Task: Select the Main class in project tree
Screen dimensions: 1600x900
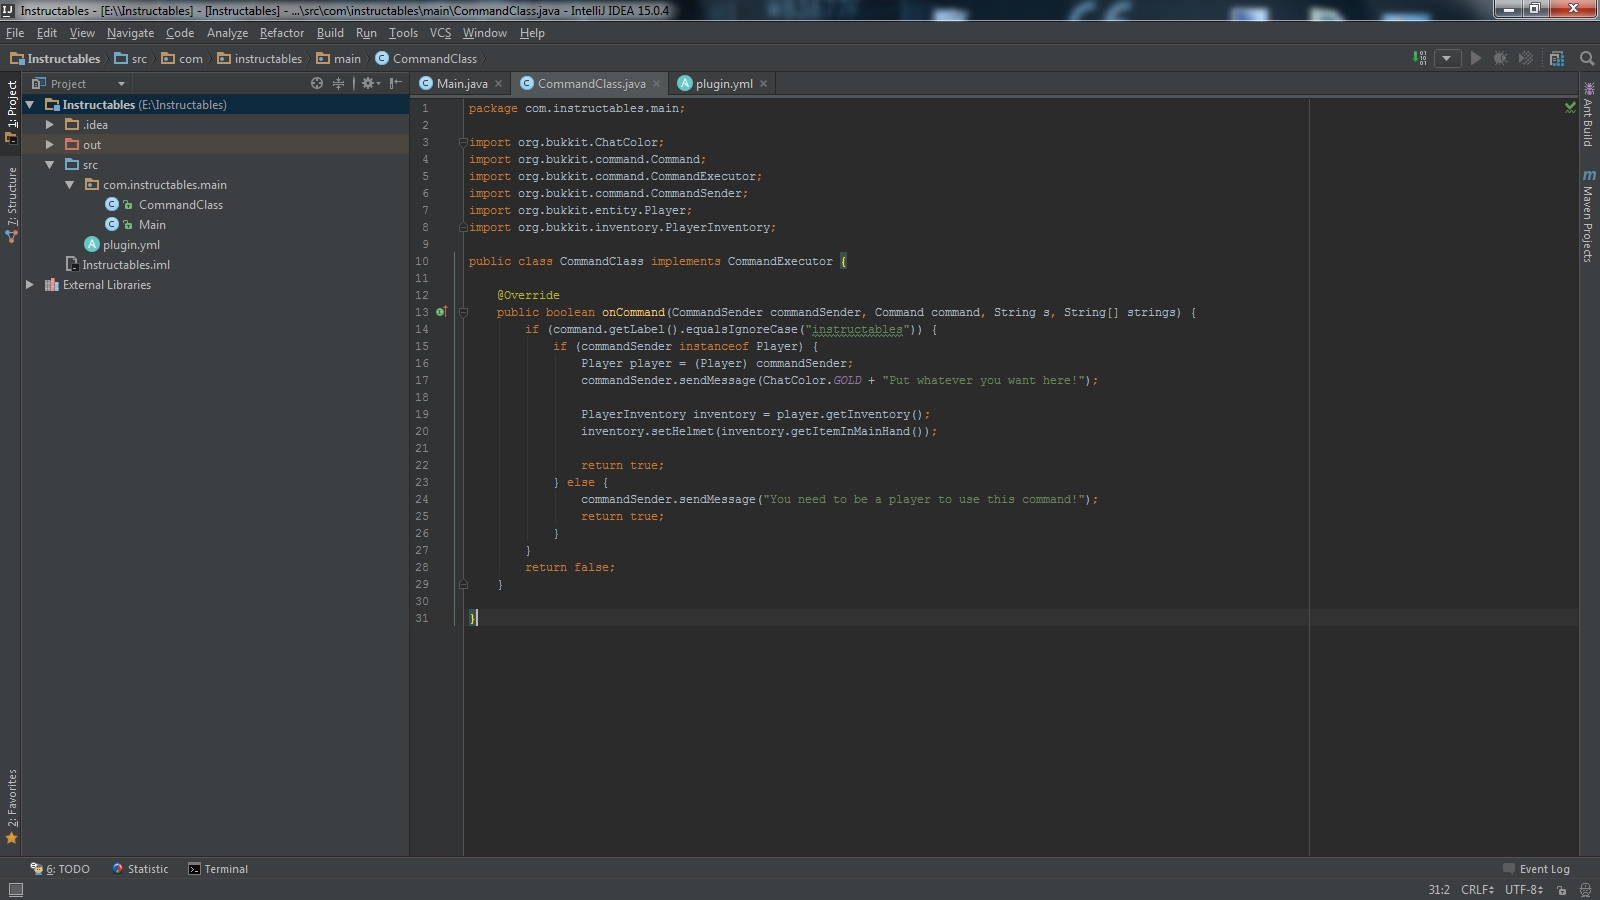Action: 152,225
